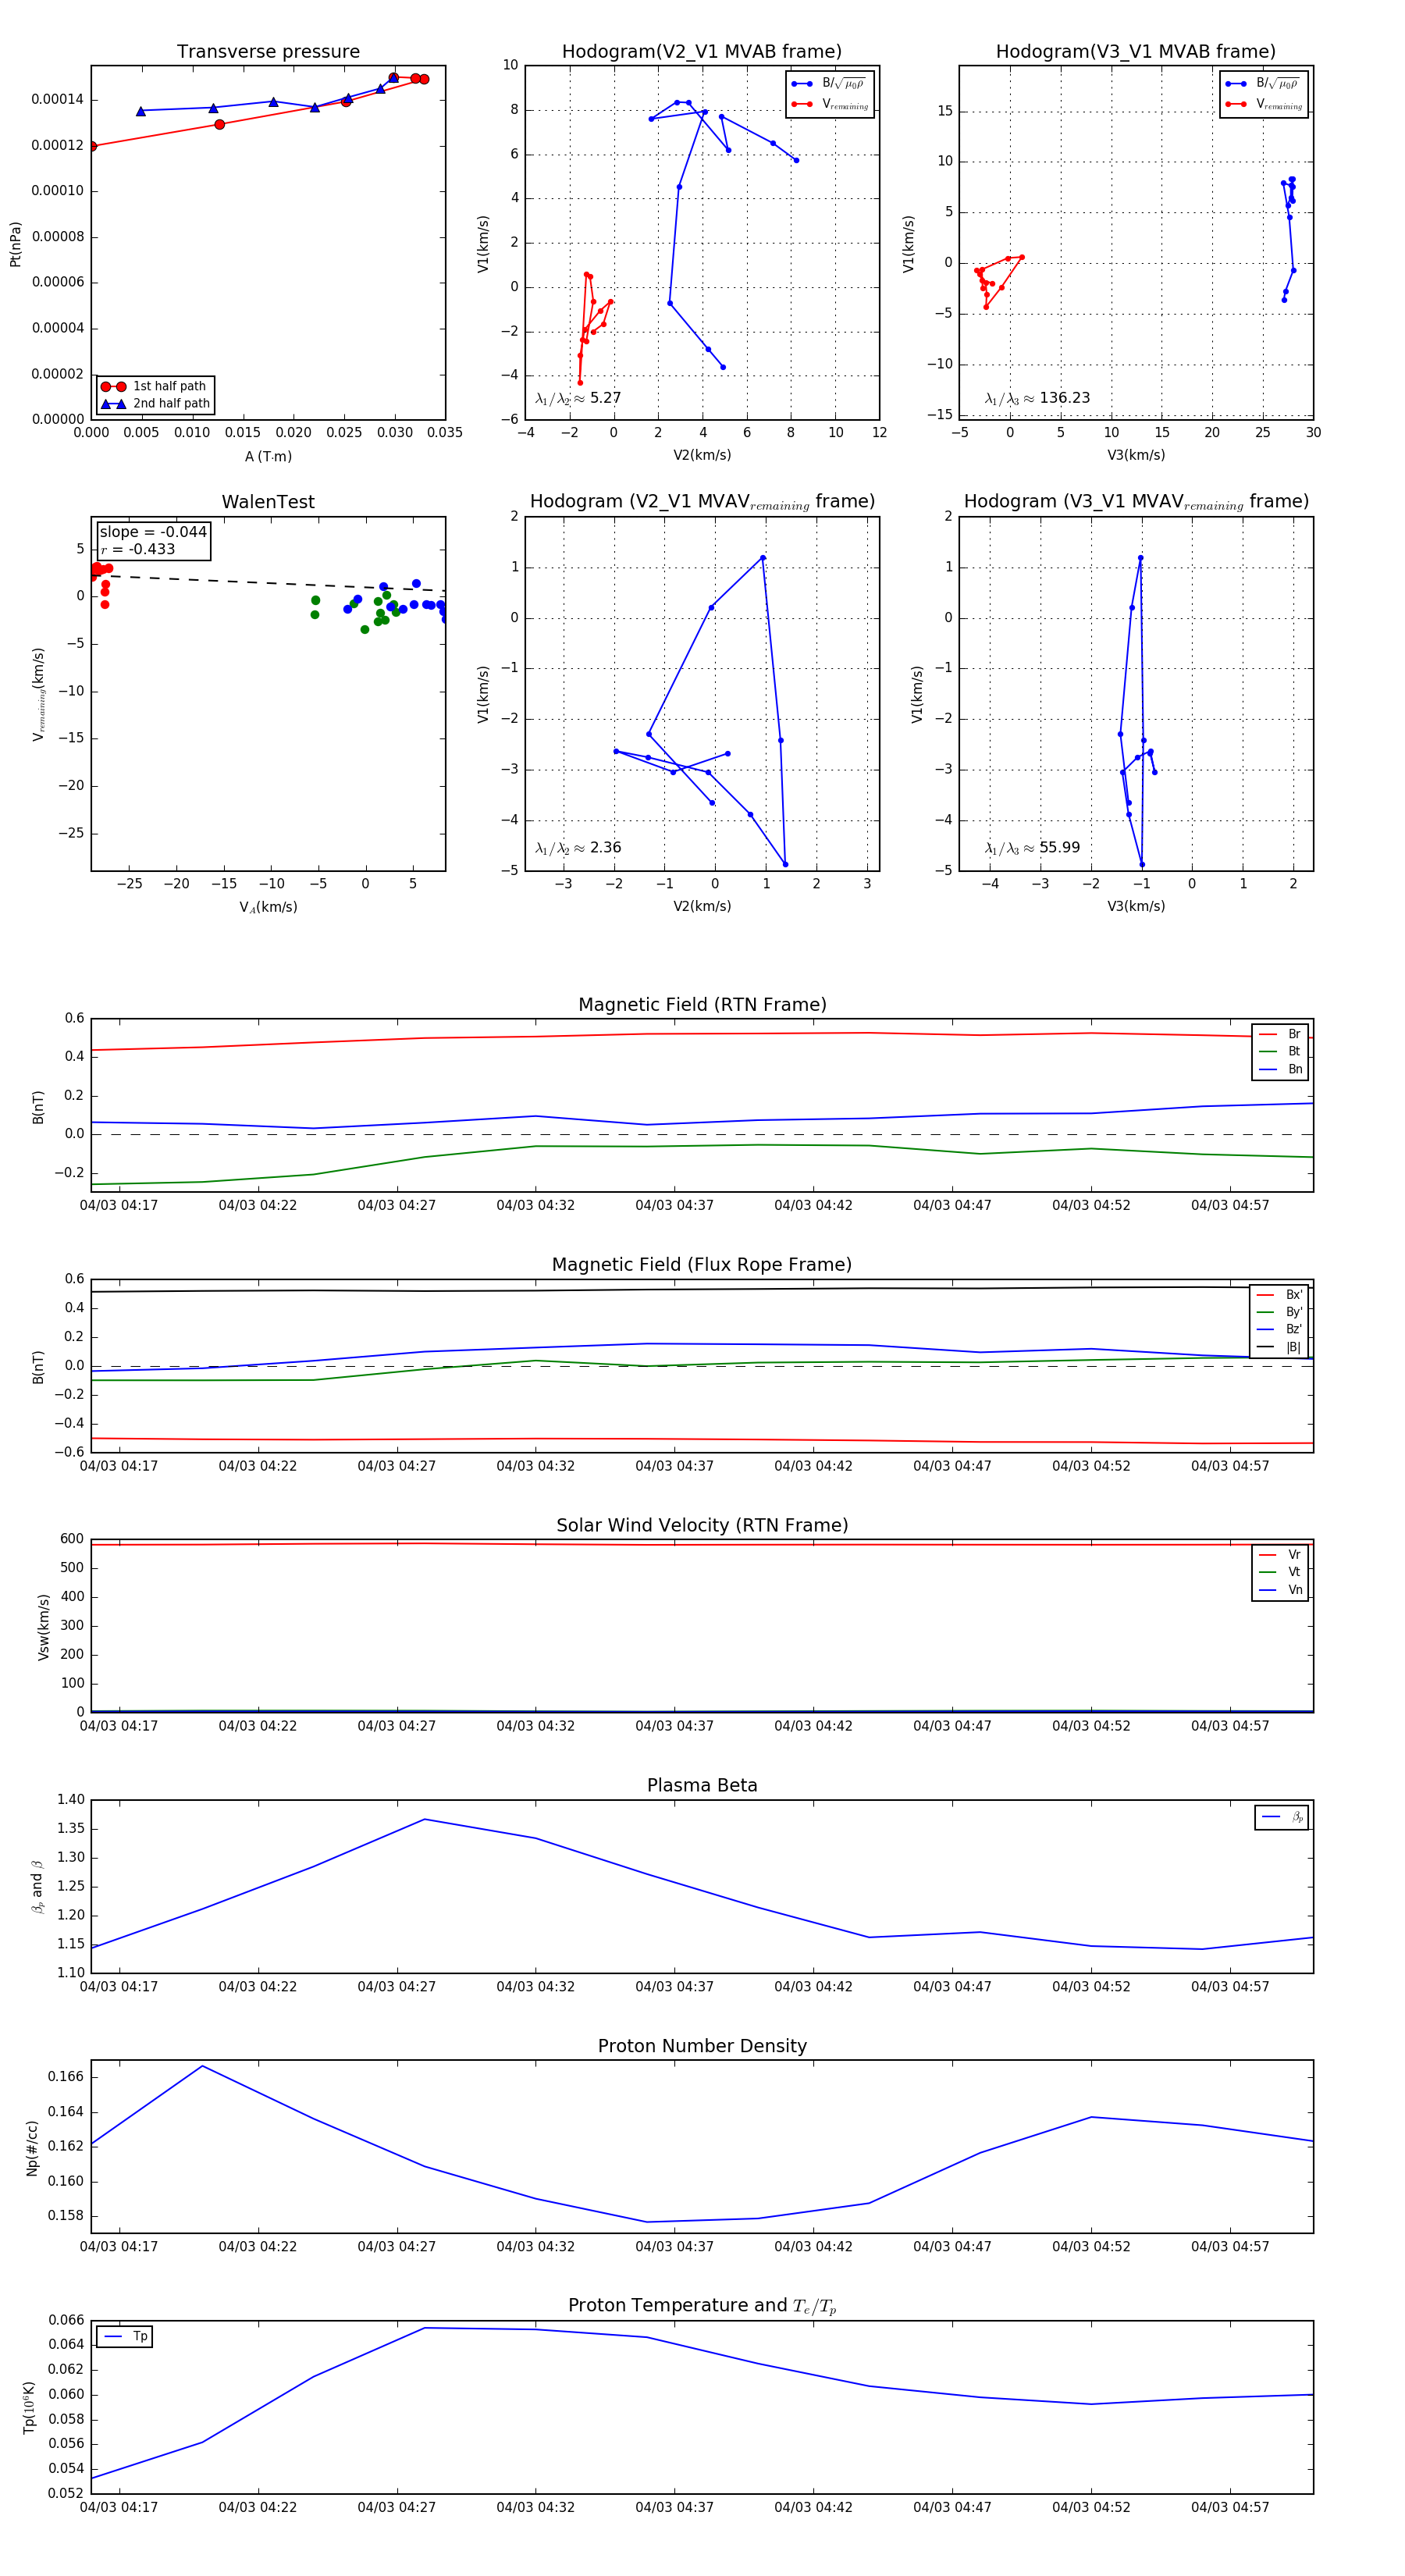
Task: Click the "WalenTest" plot title
Action: (268, 502)
